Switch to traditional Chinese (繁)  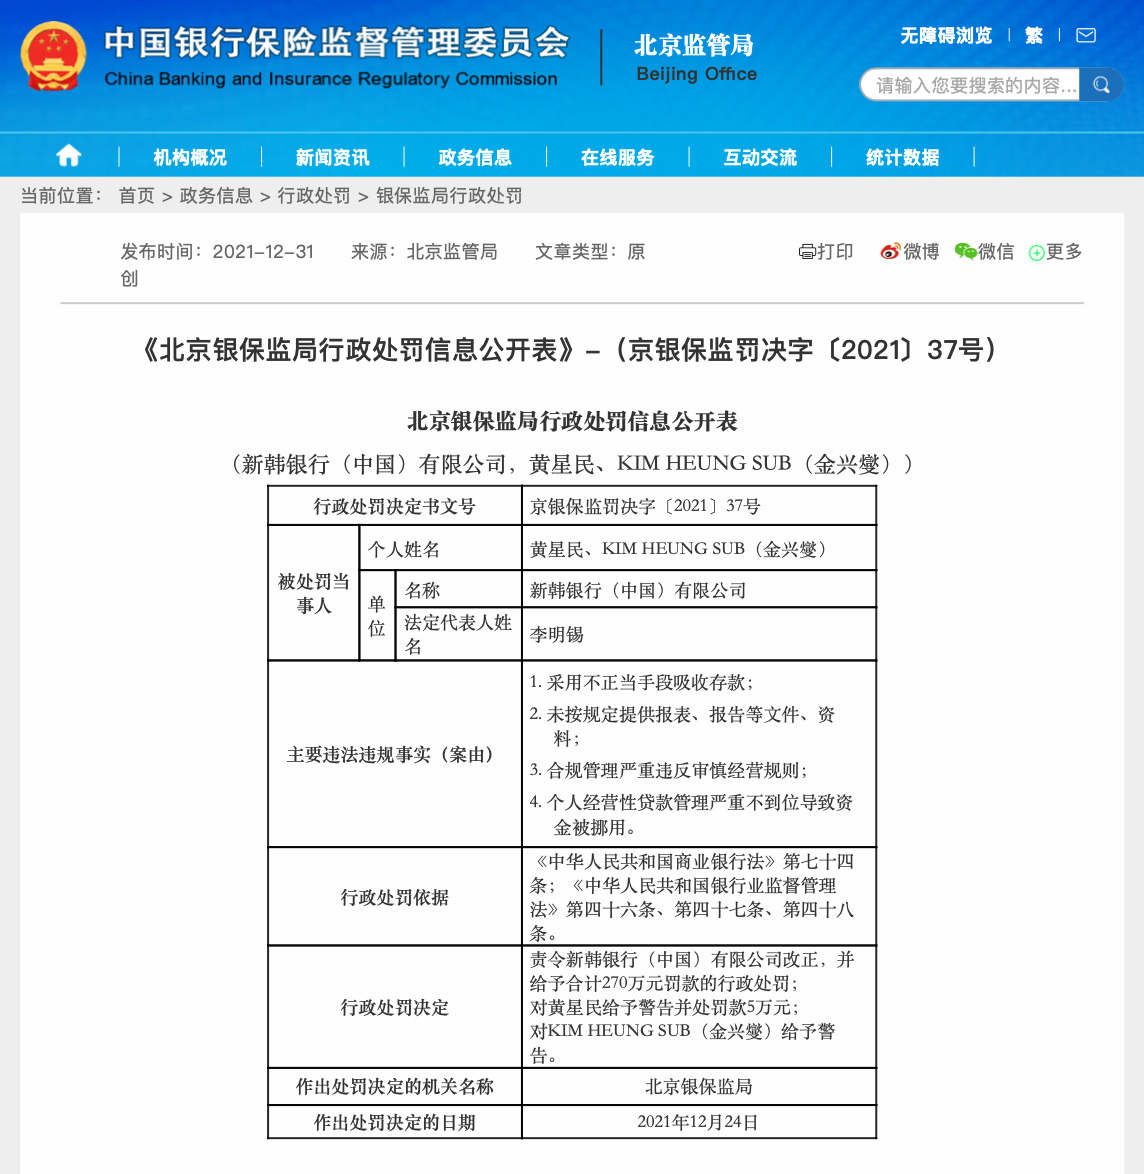[x=1034, y=36]
